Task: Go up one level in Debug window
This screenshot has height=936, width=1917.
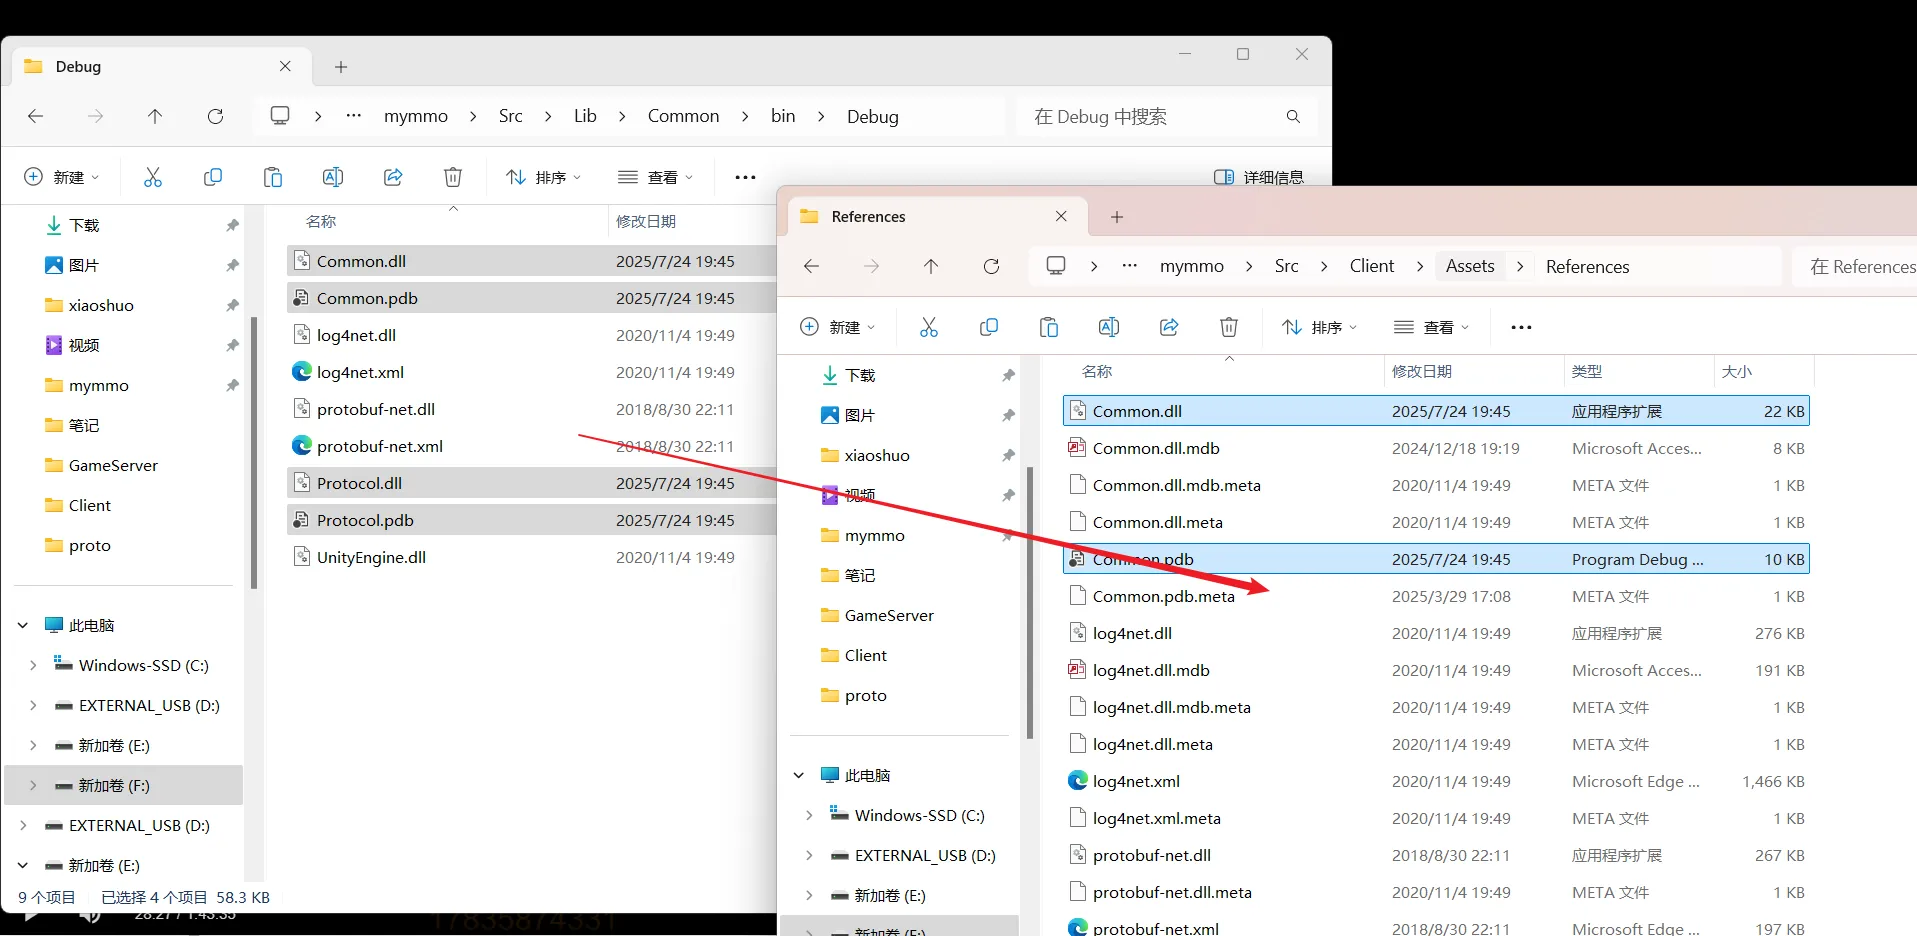Action: pos(155,116)
